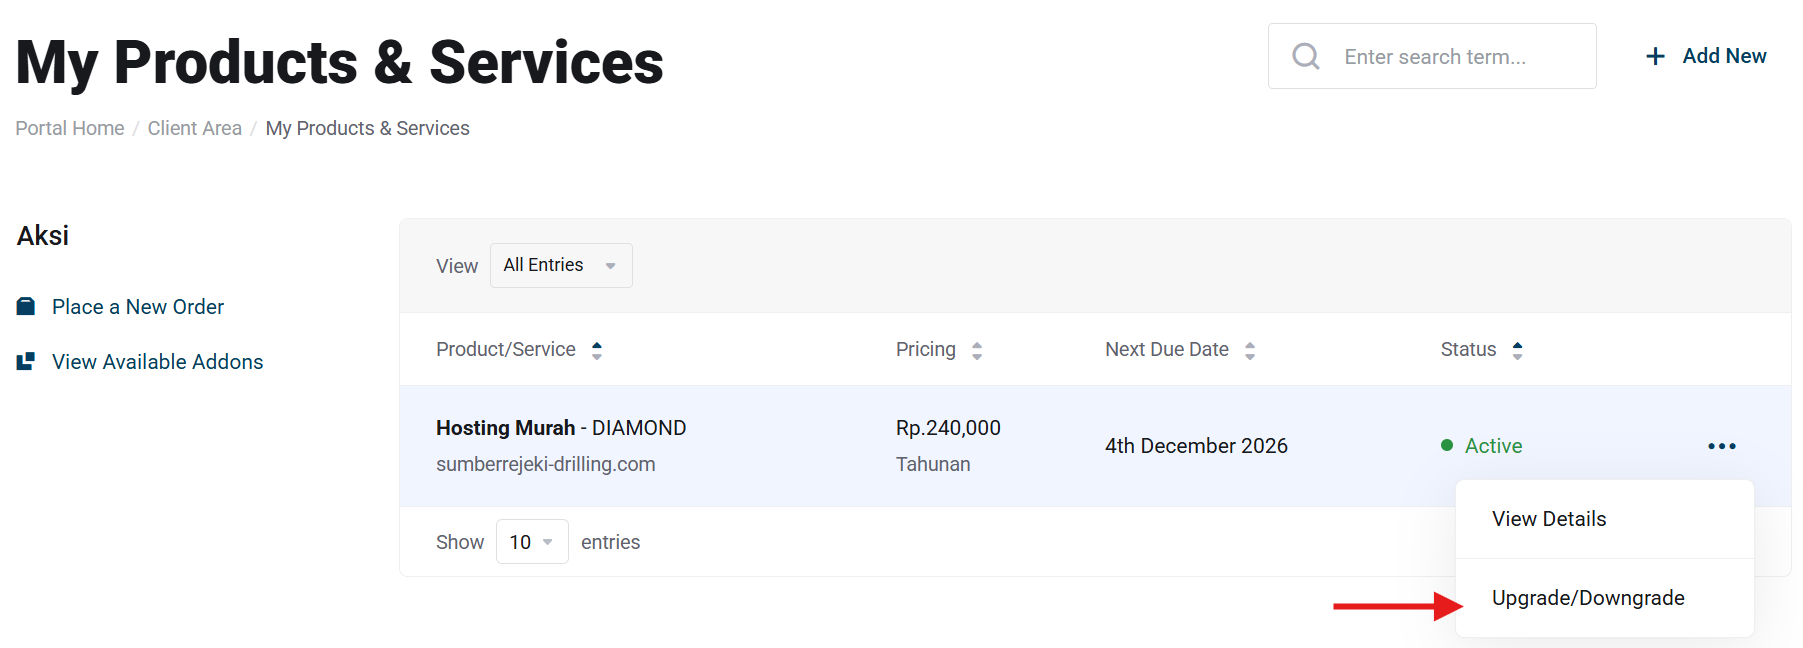Sort by Status column arrows
Viewport: 1803px width, 648px height.
coord(1517,350)
